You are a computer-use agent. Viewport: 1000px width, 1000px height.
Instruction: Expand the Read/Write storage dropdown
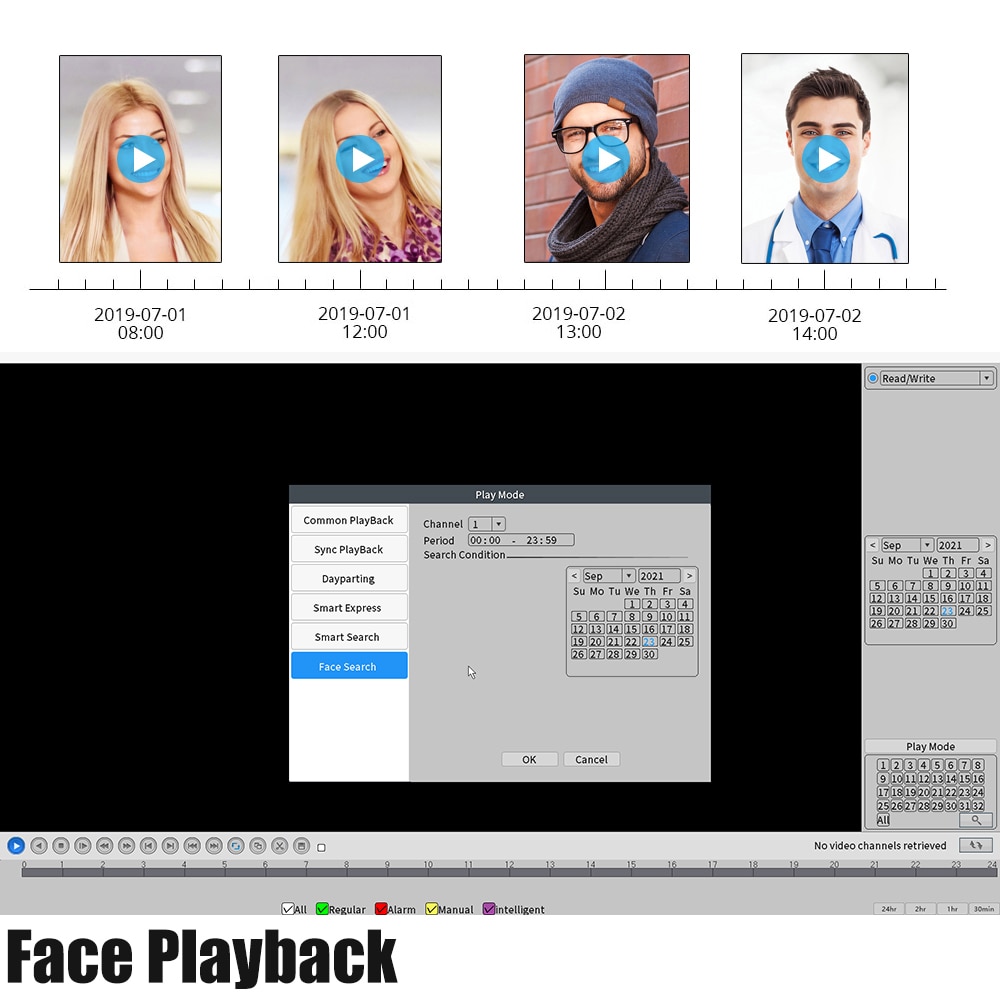[x=987, y=378]
